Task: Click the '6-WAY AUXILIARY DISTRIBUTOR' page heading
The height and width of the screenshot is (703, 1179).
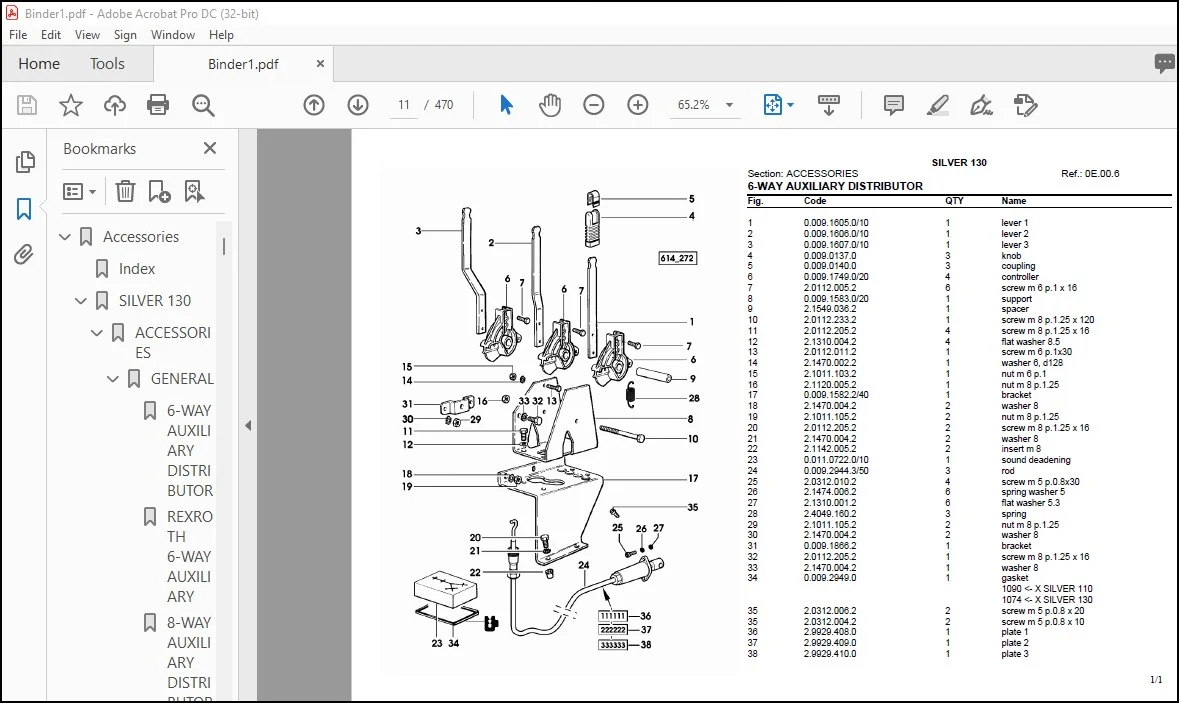Action: 835,186
